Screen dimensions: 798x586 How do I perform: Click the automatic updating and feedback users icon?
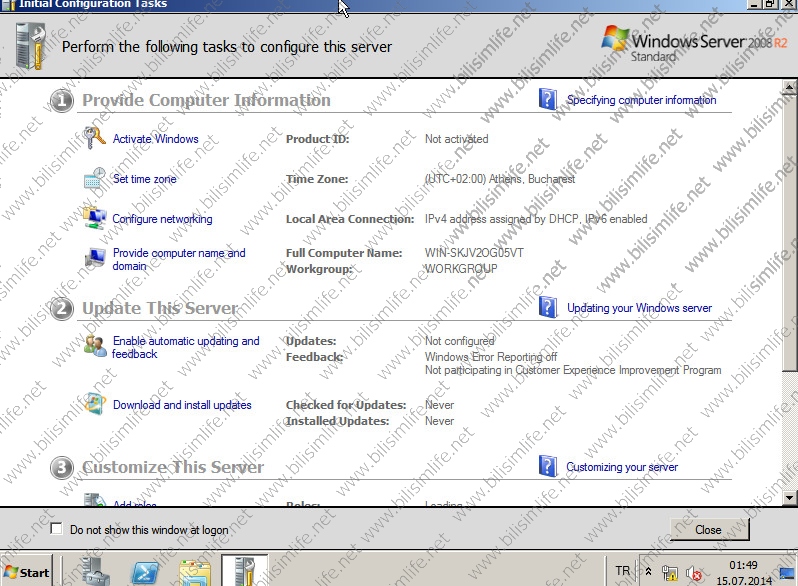point(95,346)
